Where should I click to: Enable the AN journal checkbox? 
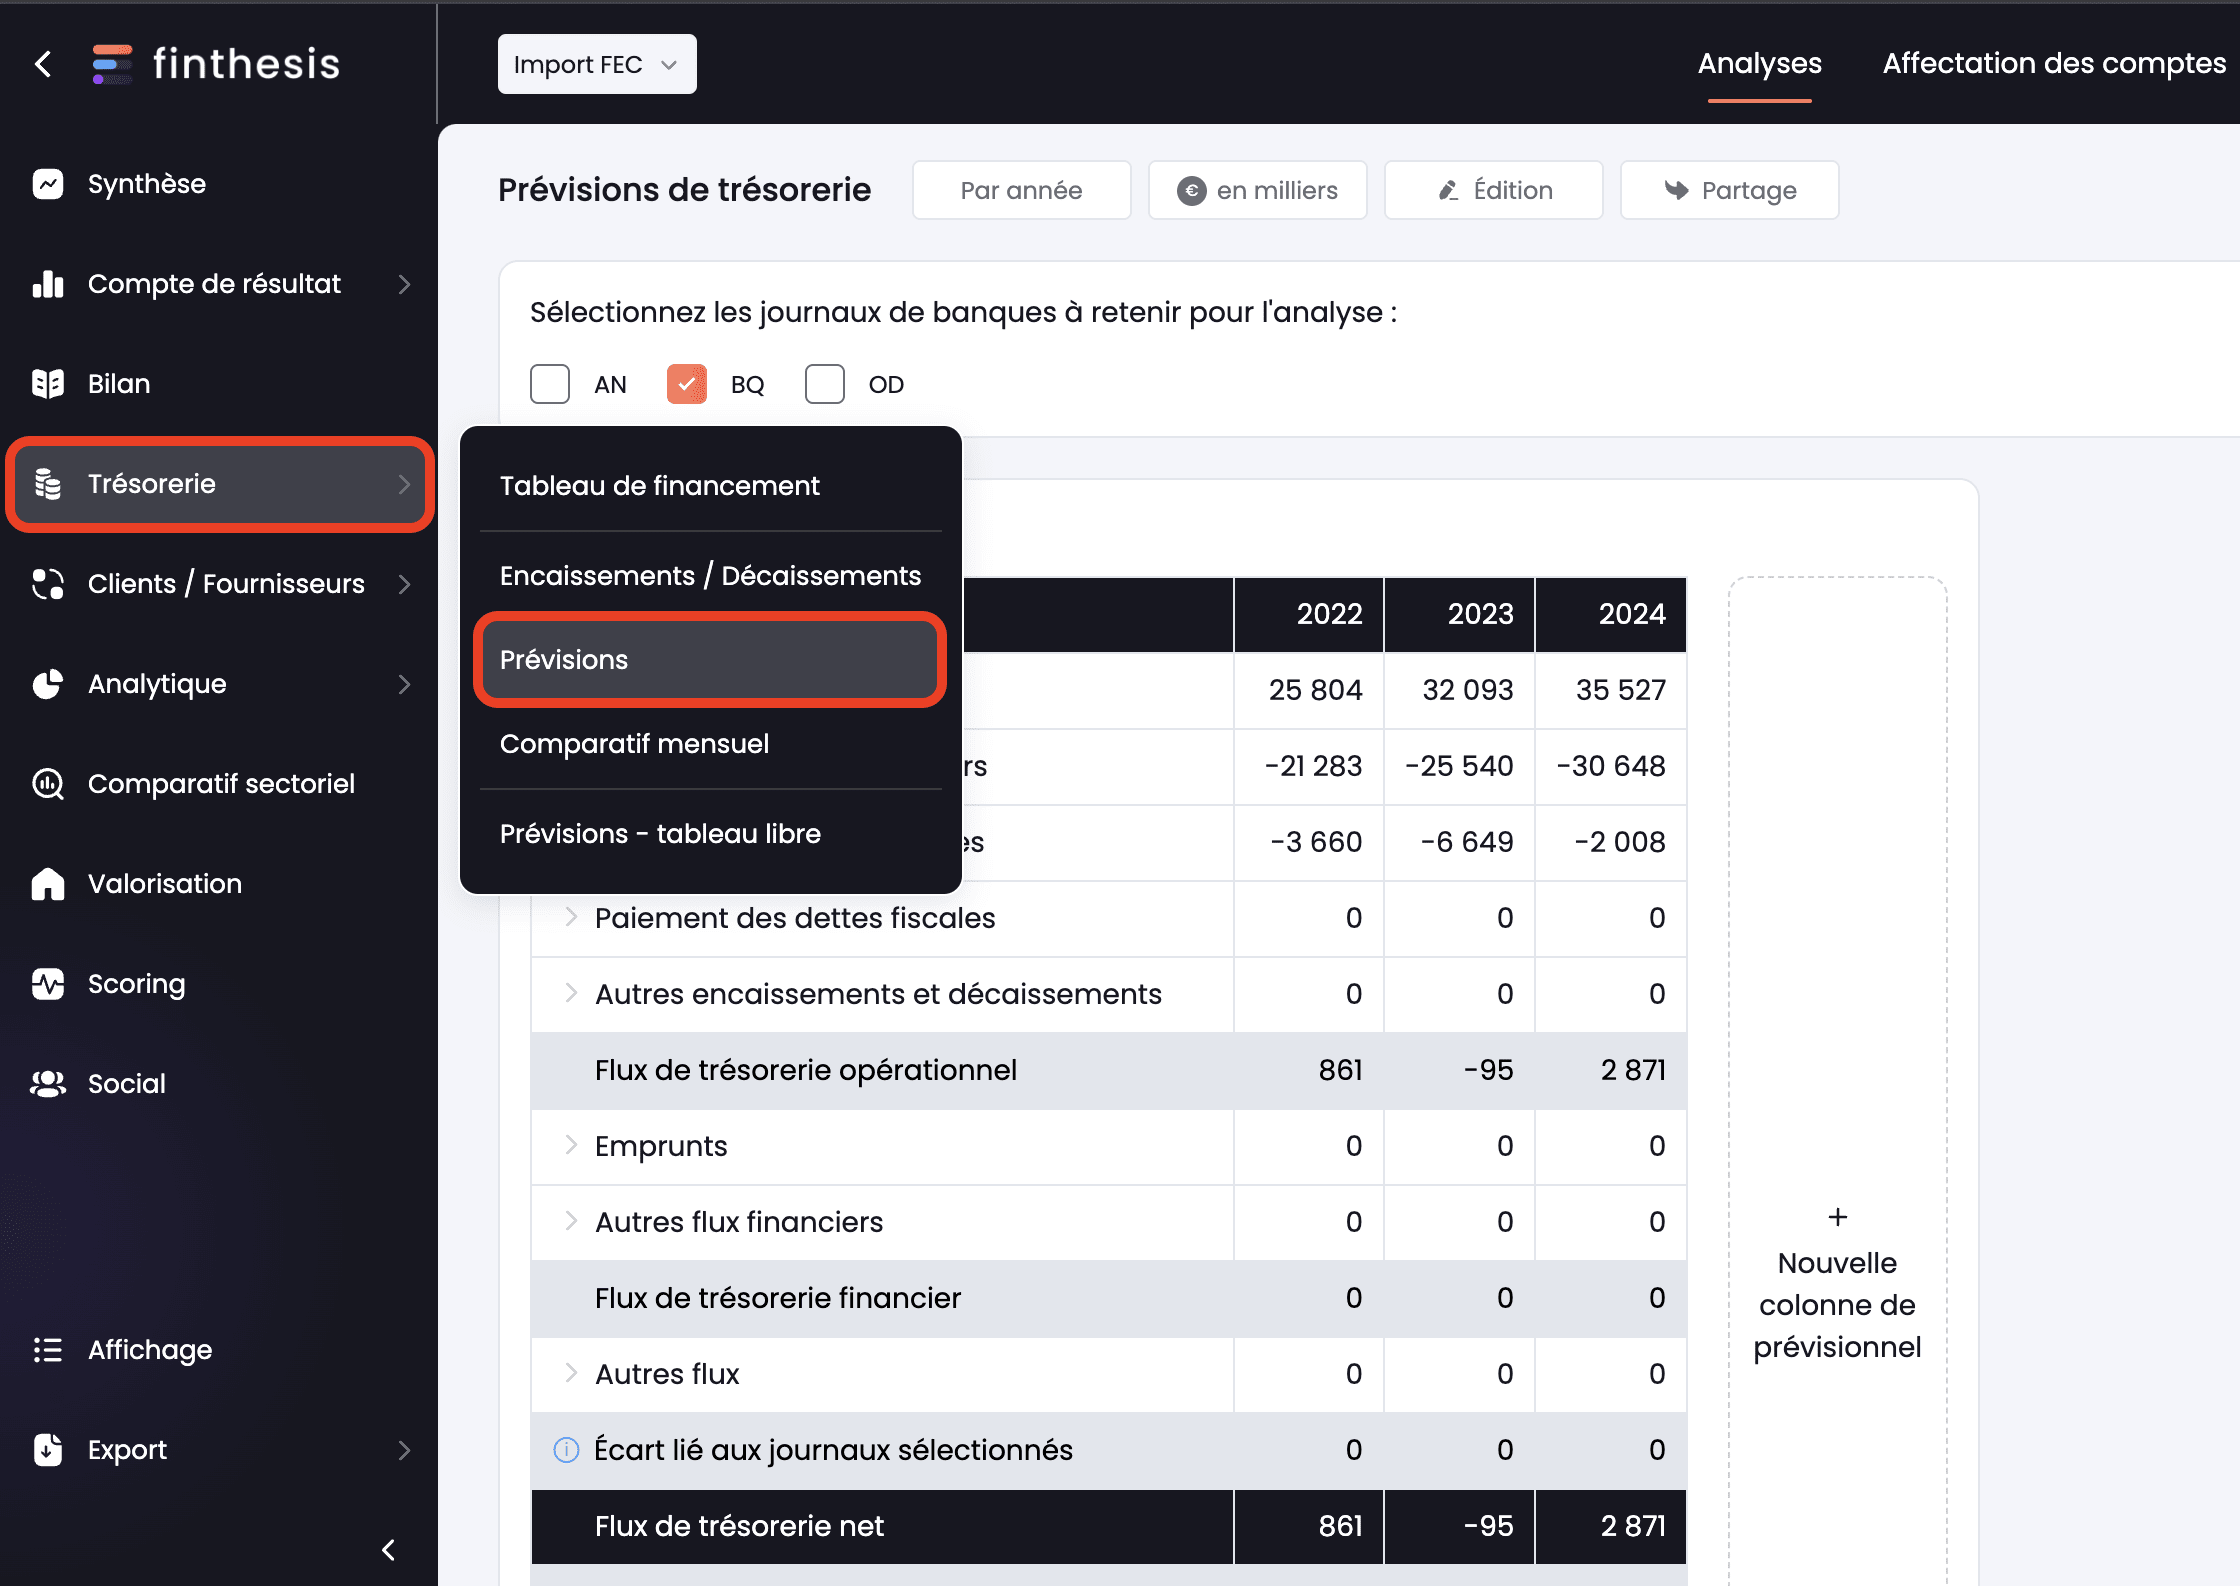click(550, 384)
